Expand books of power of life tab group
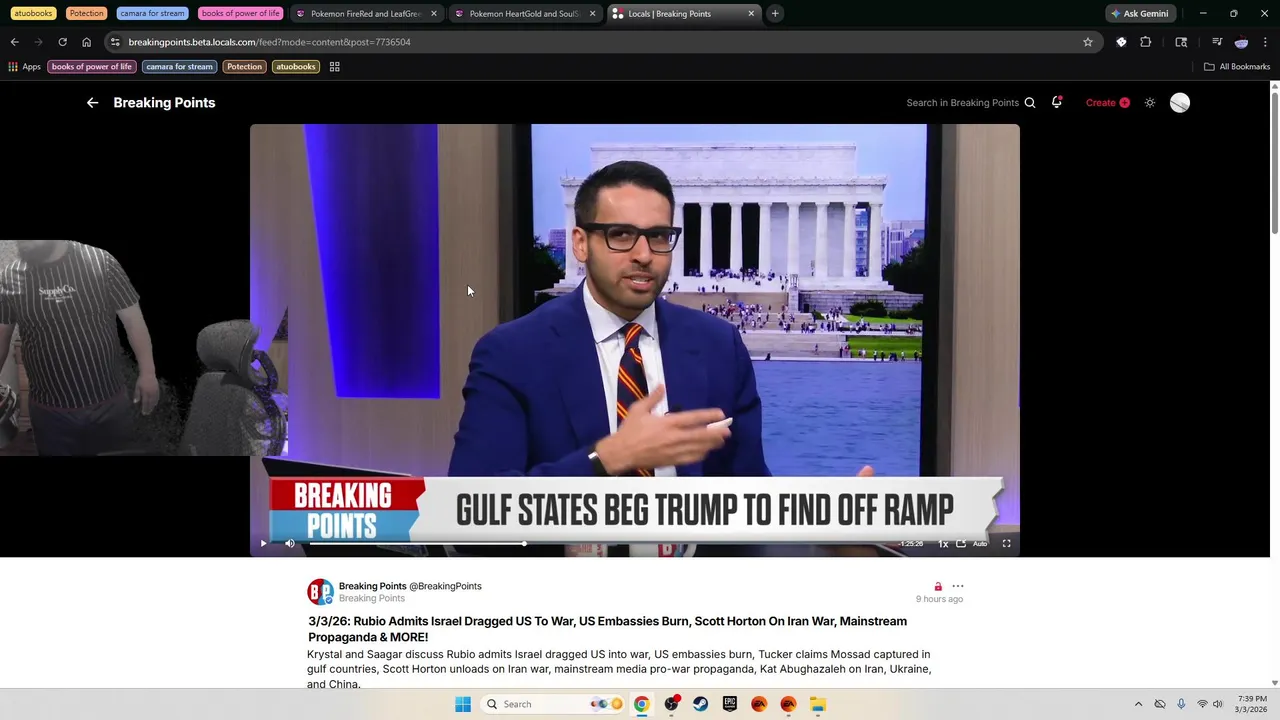This screenshot has width=1280, height=720. click(240, 14)
